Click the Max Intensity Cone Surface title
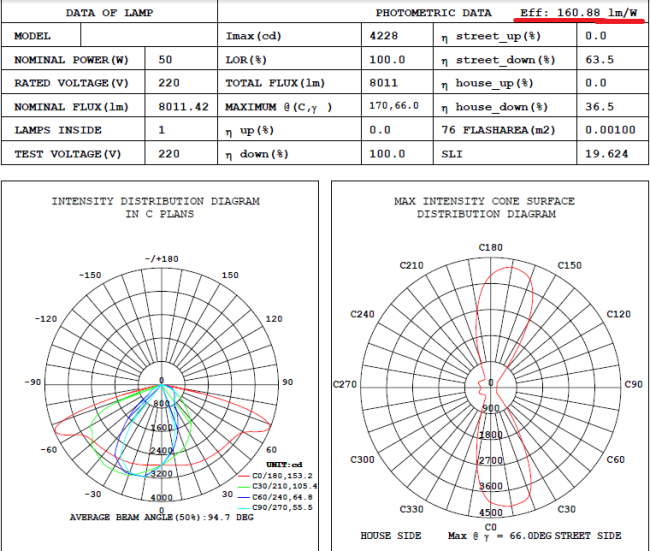 (484, 207)
